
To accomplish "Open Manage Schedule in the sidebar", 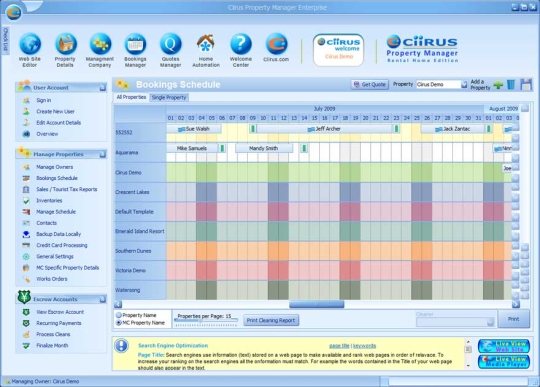I will pos(56,212).
